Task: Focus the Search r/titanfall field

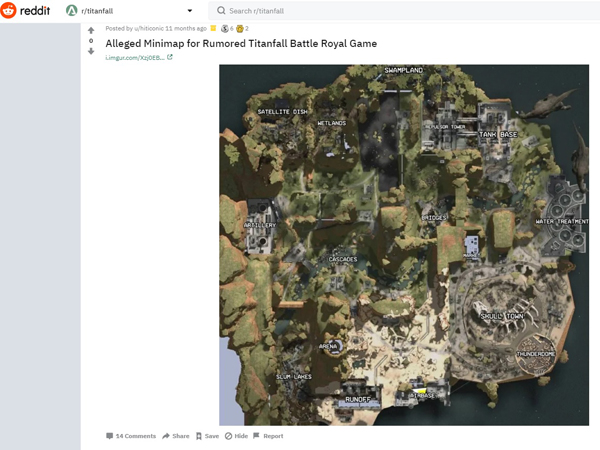Action: coord(404,11)
